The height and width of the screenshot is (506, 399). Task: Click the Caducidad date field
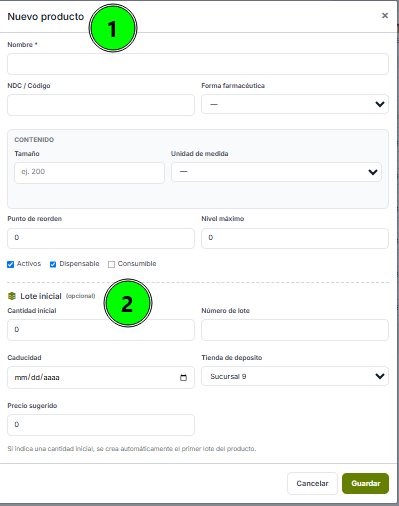101,377
